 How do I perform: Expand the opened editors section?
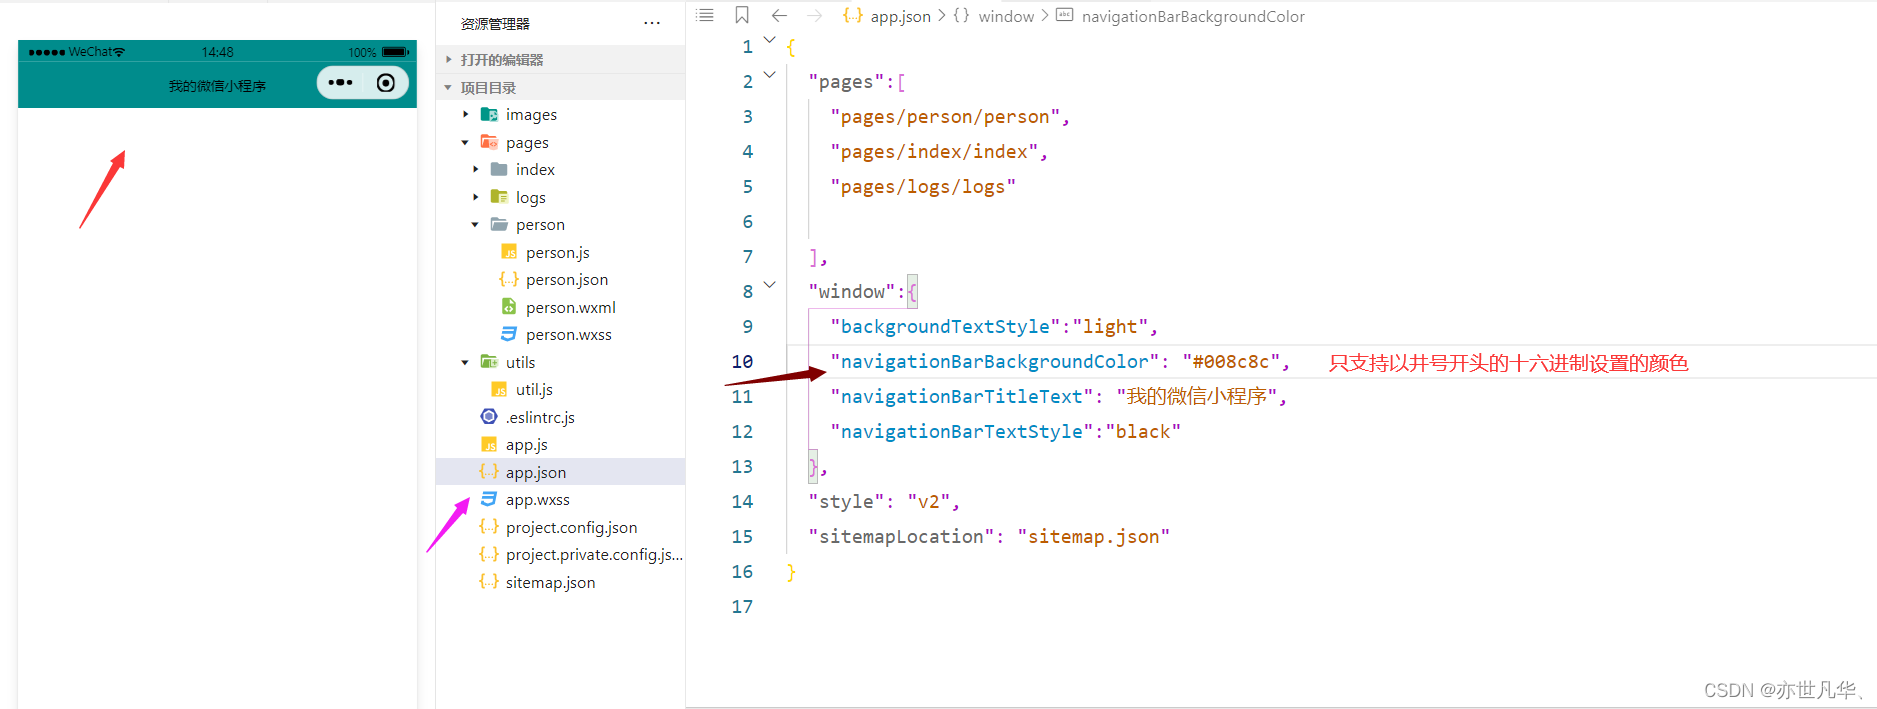click(448, 60)
